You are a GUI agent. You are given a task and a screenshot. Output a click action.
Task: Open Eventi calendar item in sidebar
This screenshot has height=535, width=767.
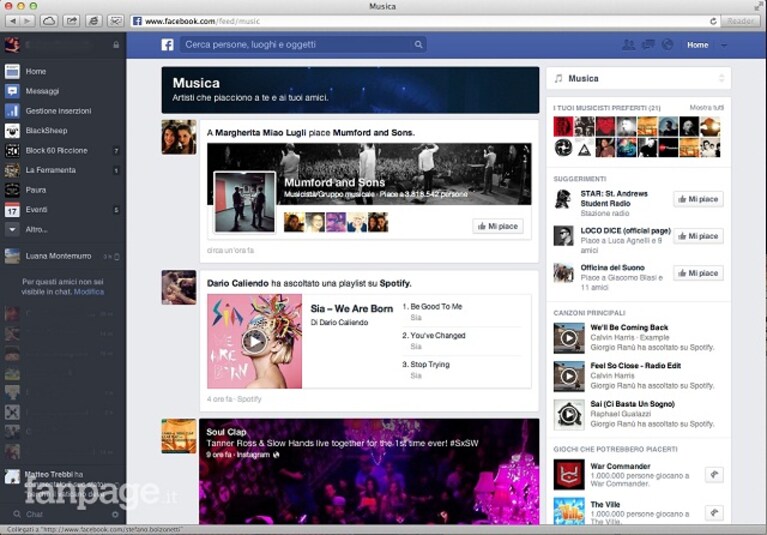pos(63,210)
